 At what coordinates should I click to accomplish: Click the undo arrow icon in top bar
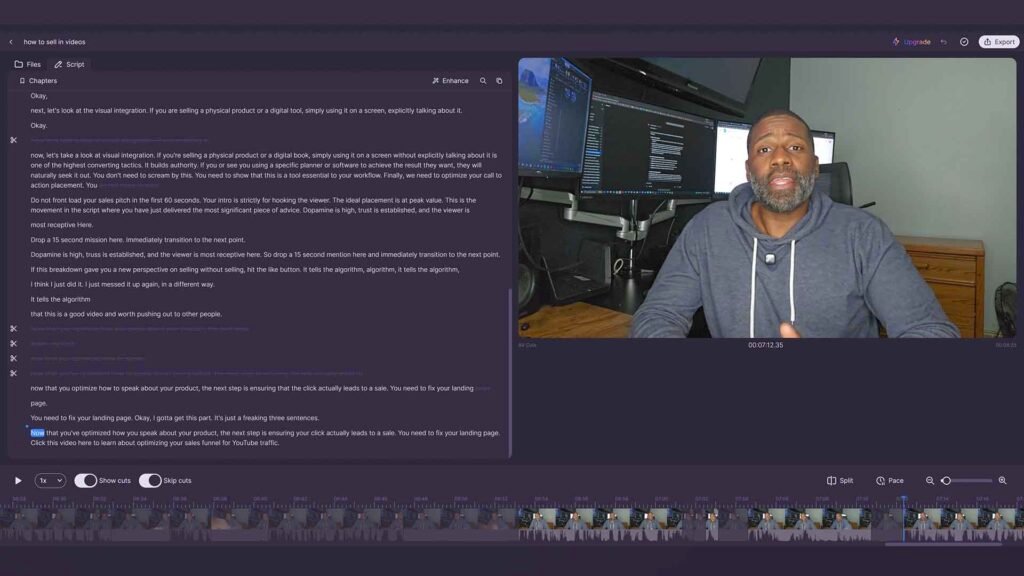pos(943,42)
